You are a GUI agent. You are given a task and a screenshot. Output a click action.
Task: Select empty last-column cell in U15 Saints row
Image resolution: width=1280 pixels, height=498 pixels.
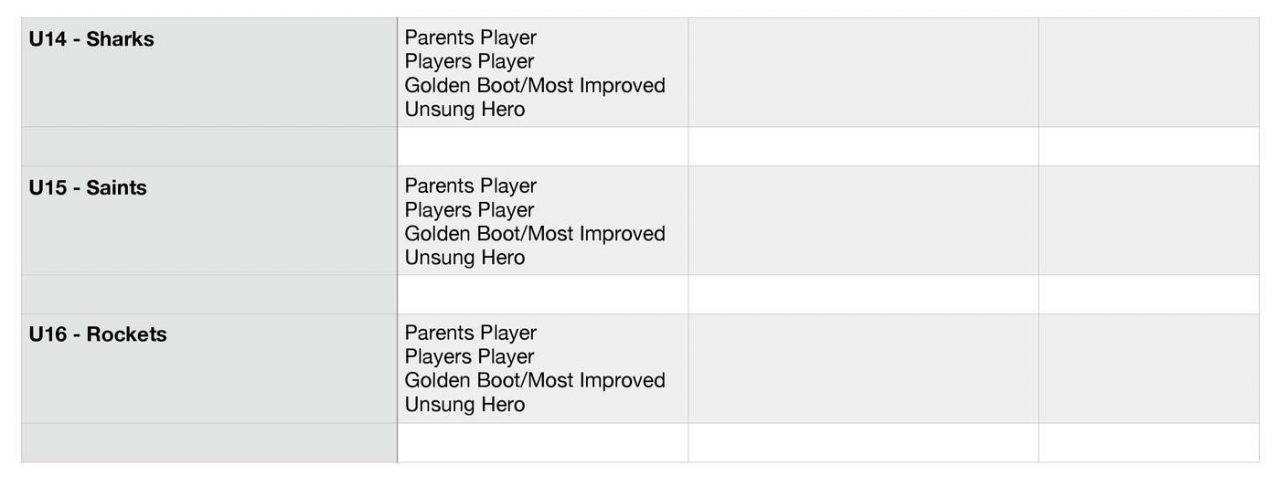point(1148,221)
